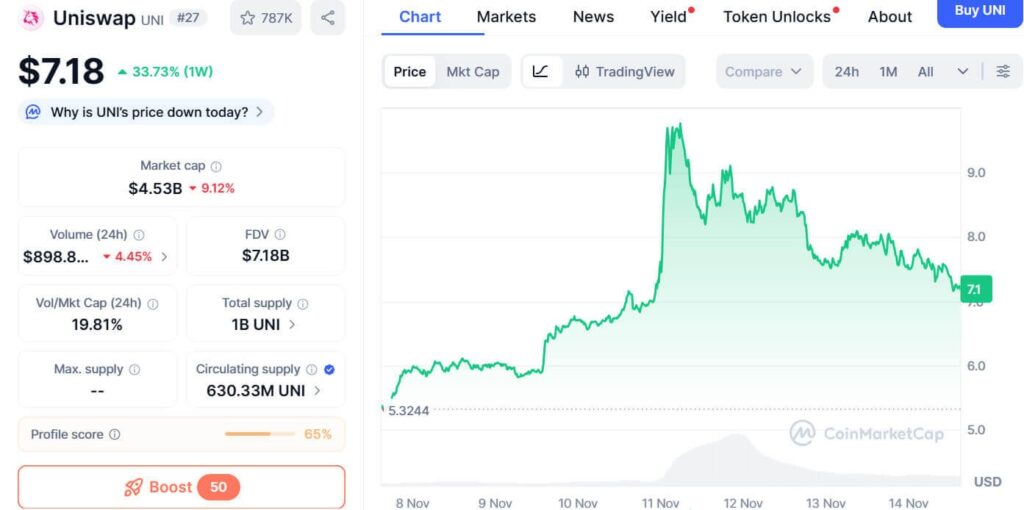This screenshot has height=510, width=1024.
Task: Switch to Token Unlocks tab
Action: click(x=777, y=16)
